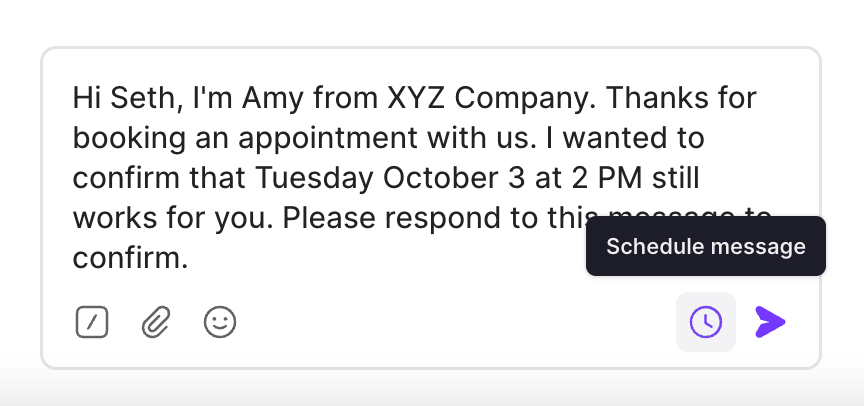The height and width of the screenshot is (406, 864).
Task: Send the message with the purple arrow
Action: point(770,322)
